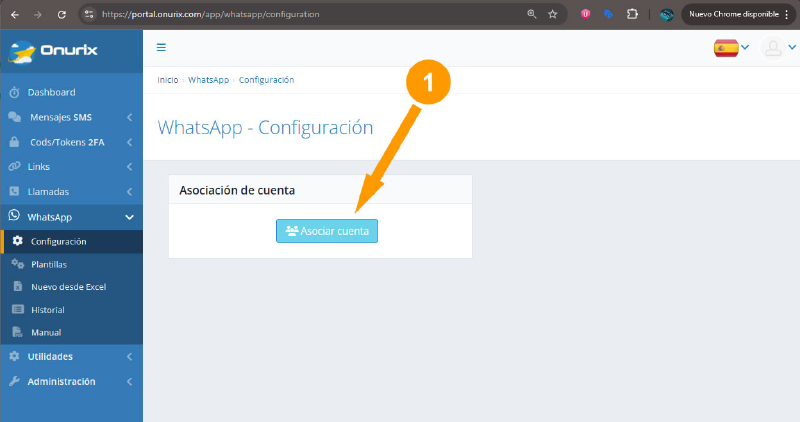800x422 pixels.
Task: Open the zoom magnifier icon in address bar
Action: tap(532, 14)
